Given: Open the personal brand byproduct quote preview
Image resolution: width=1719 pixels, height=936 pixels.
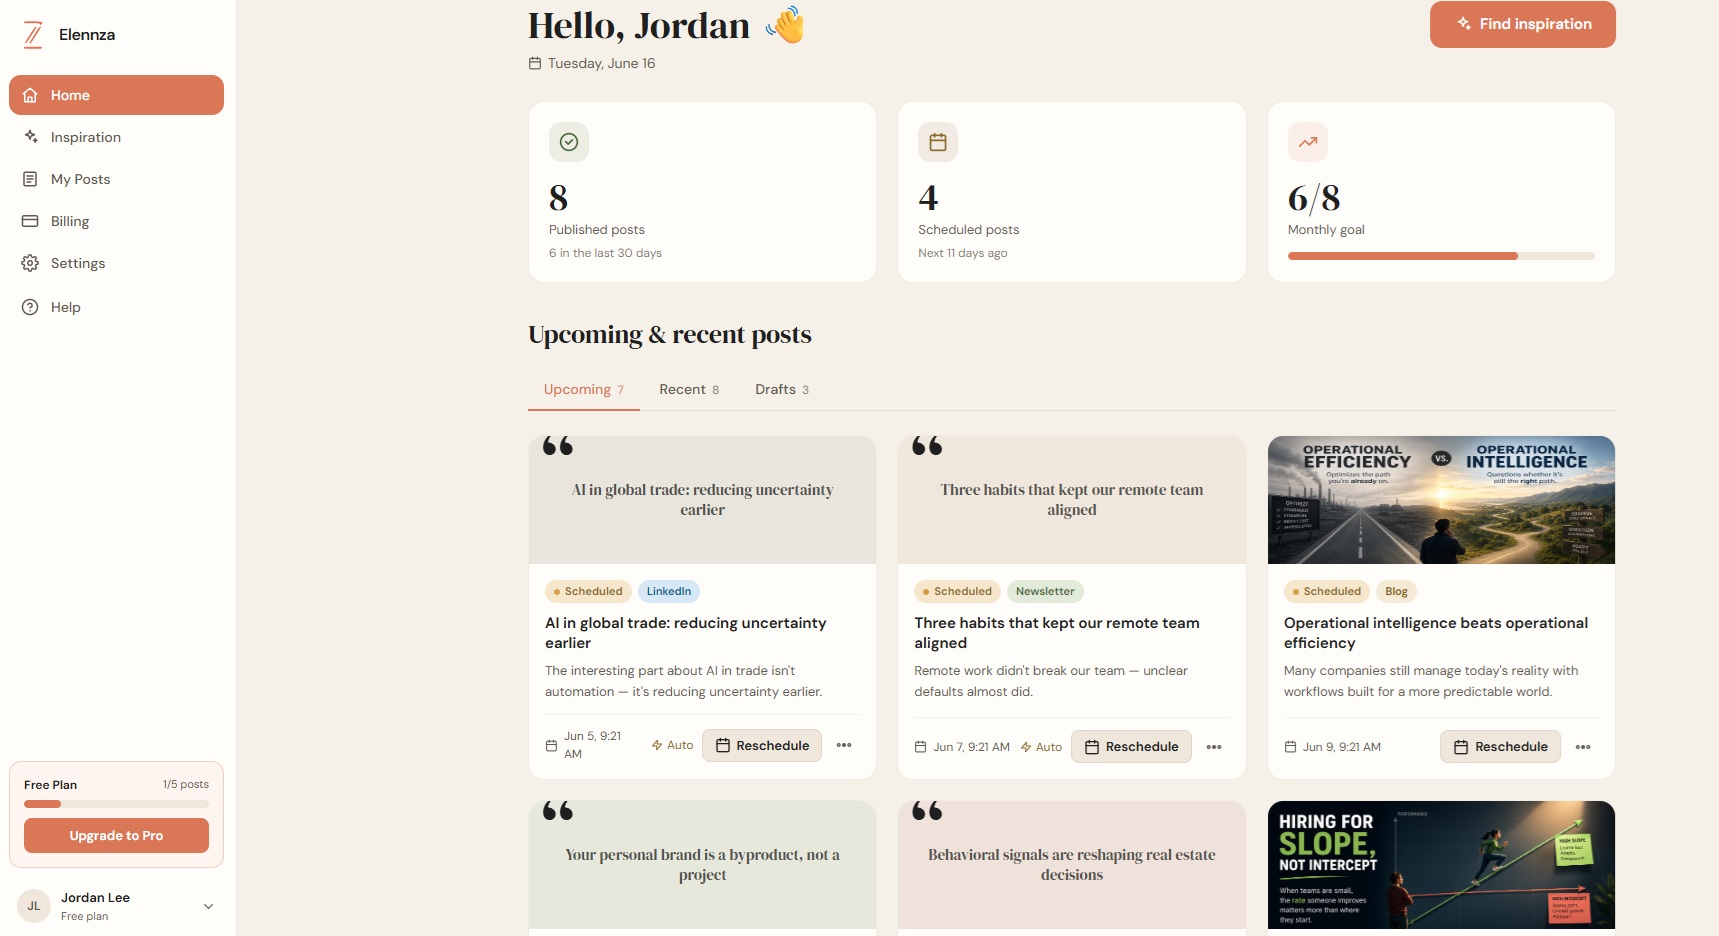Looking at the screenshot, I should point(702,866).
